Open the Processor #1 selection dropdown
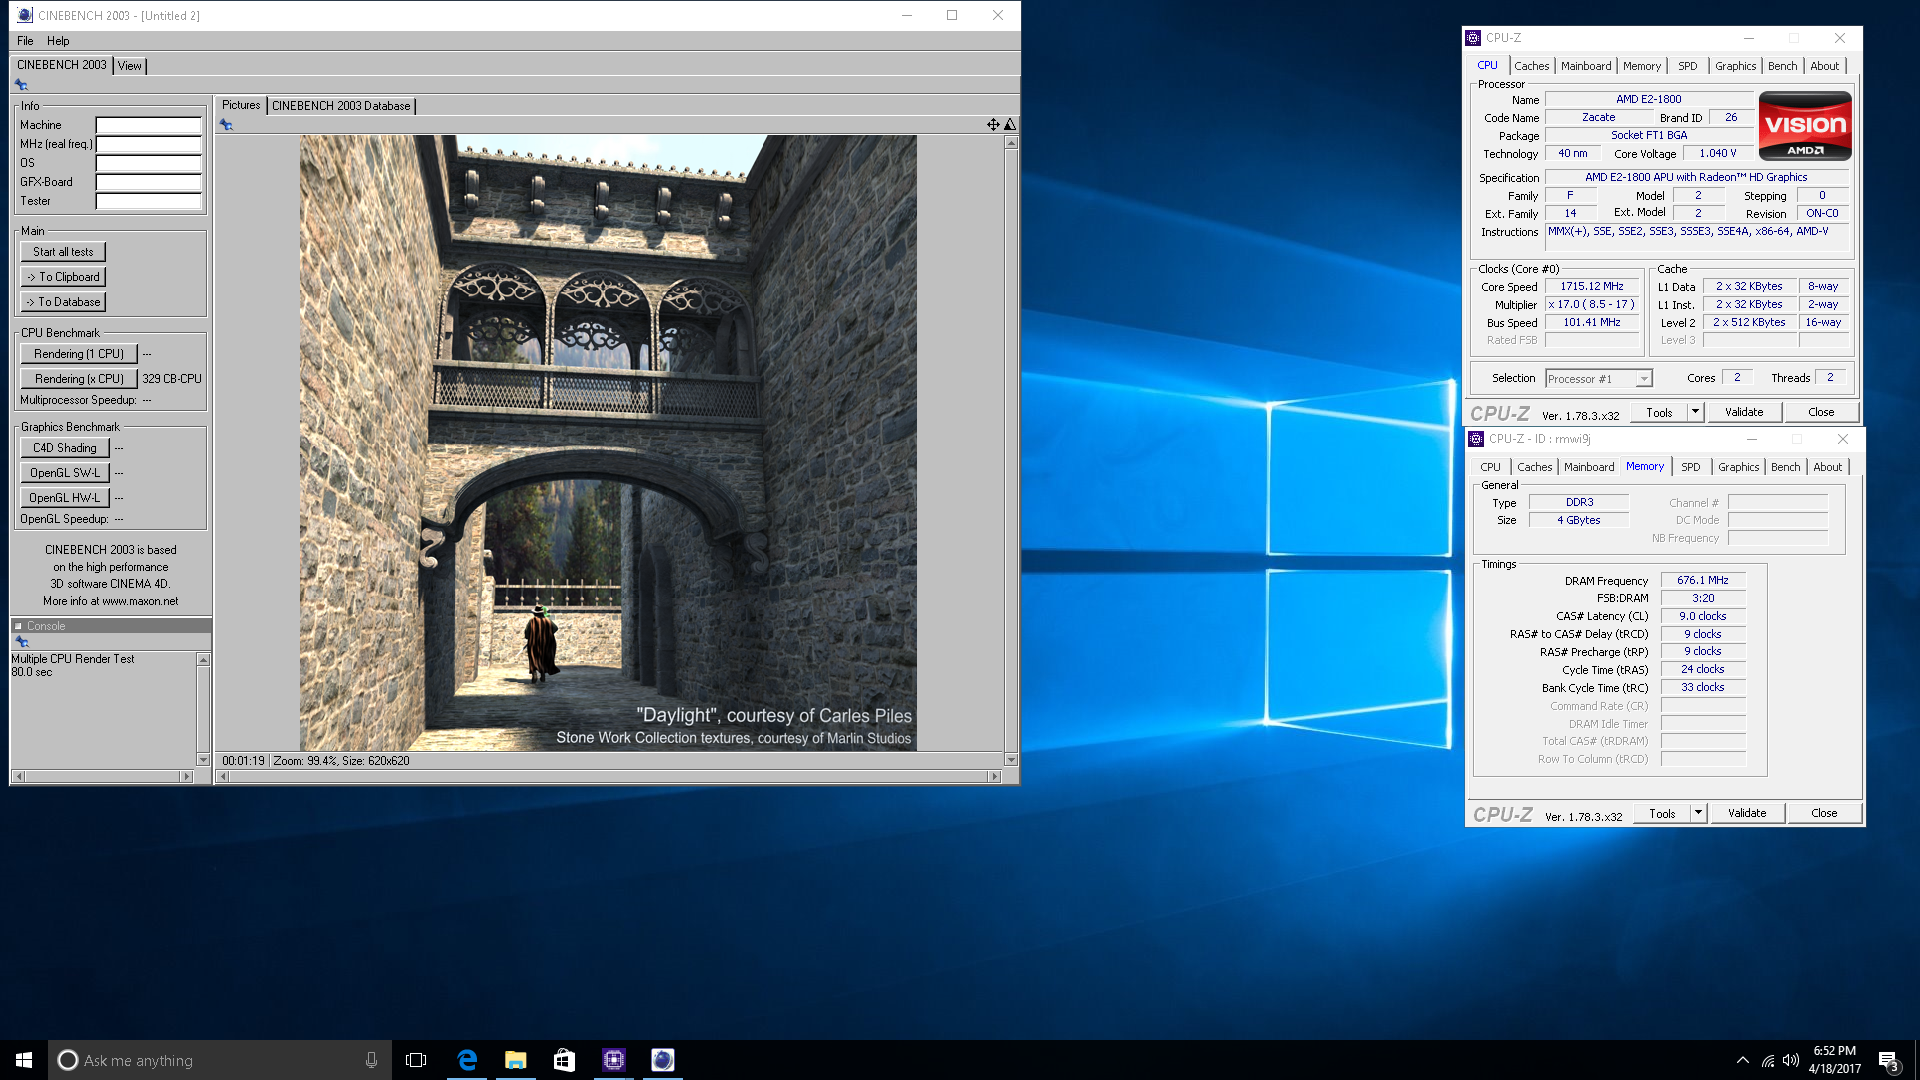The width and height of the screenshot is (1920, 1080). point(1643,379)
